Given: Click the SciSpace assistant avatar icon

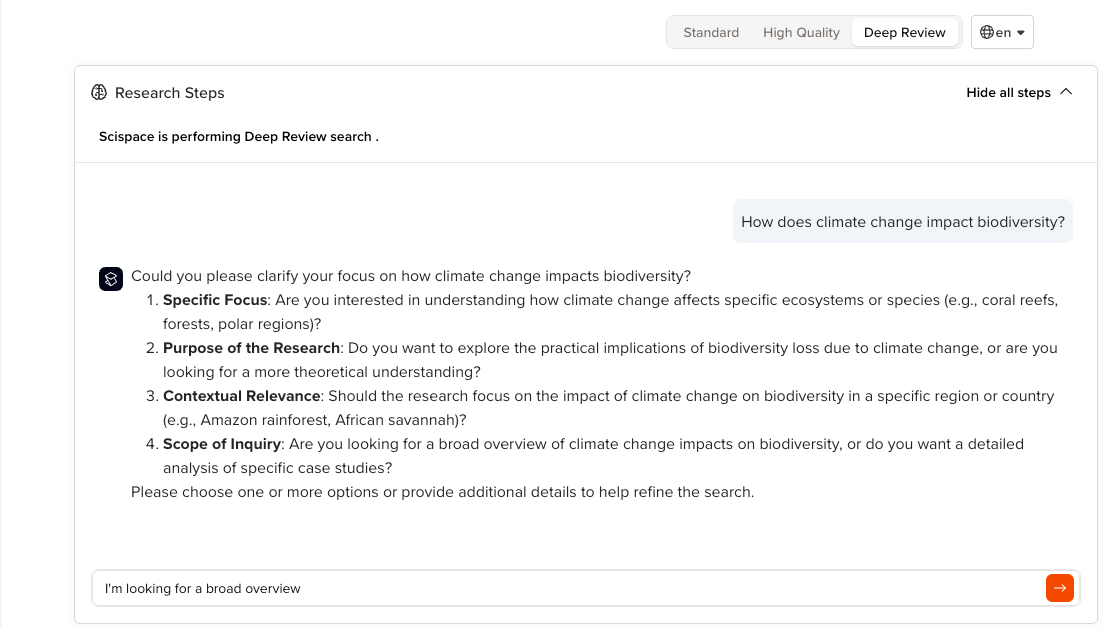Looking at the screenshot, I should 110,279.
